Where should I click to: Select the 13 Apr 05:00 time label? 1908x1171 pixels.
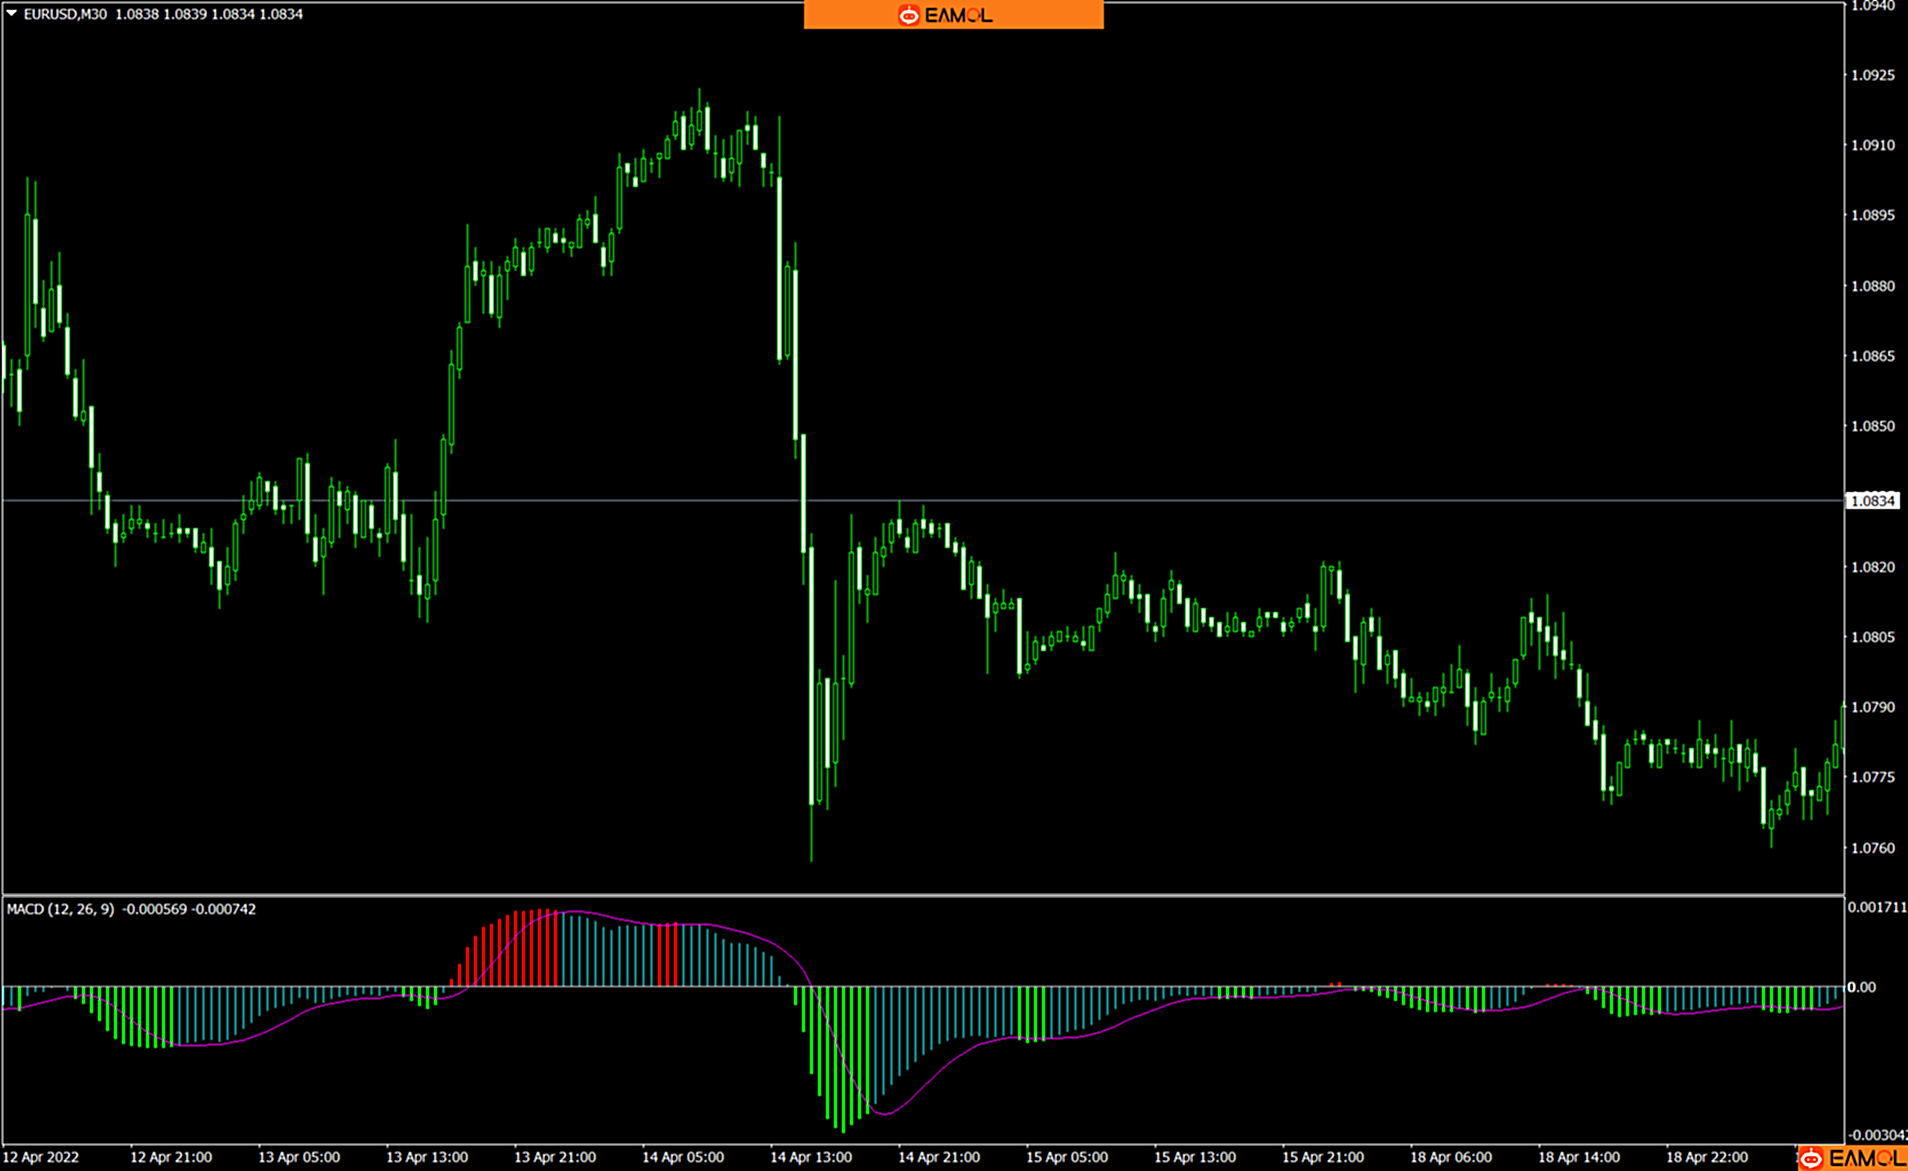point(299,1157)
